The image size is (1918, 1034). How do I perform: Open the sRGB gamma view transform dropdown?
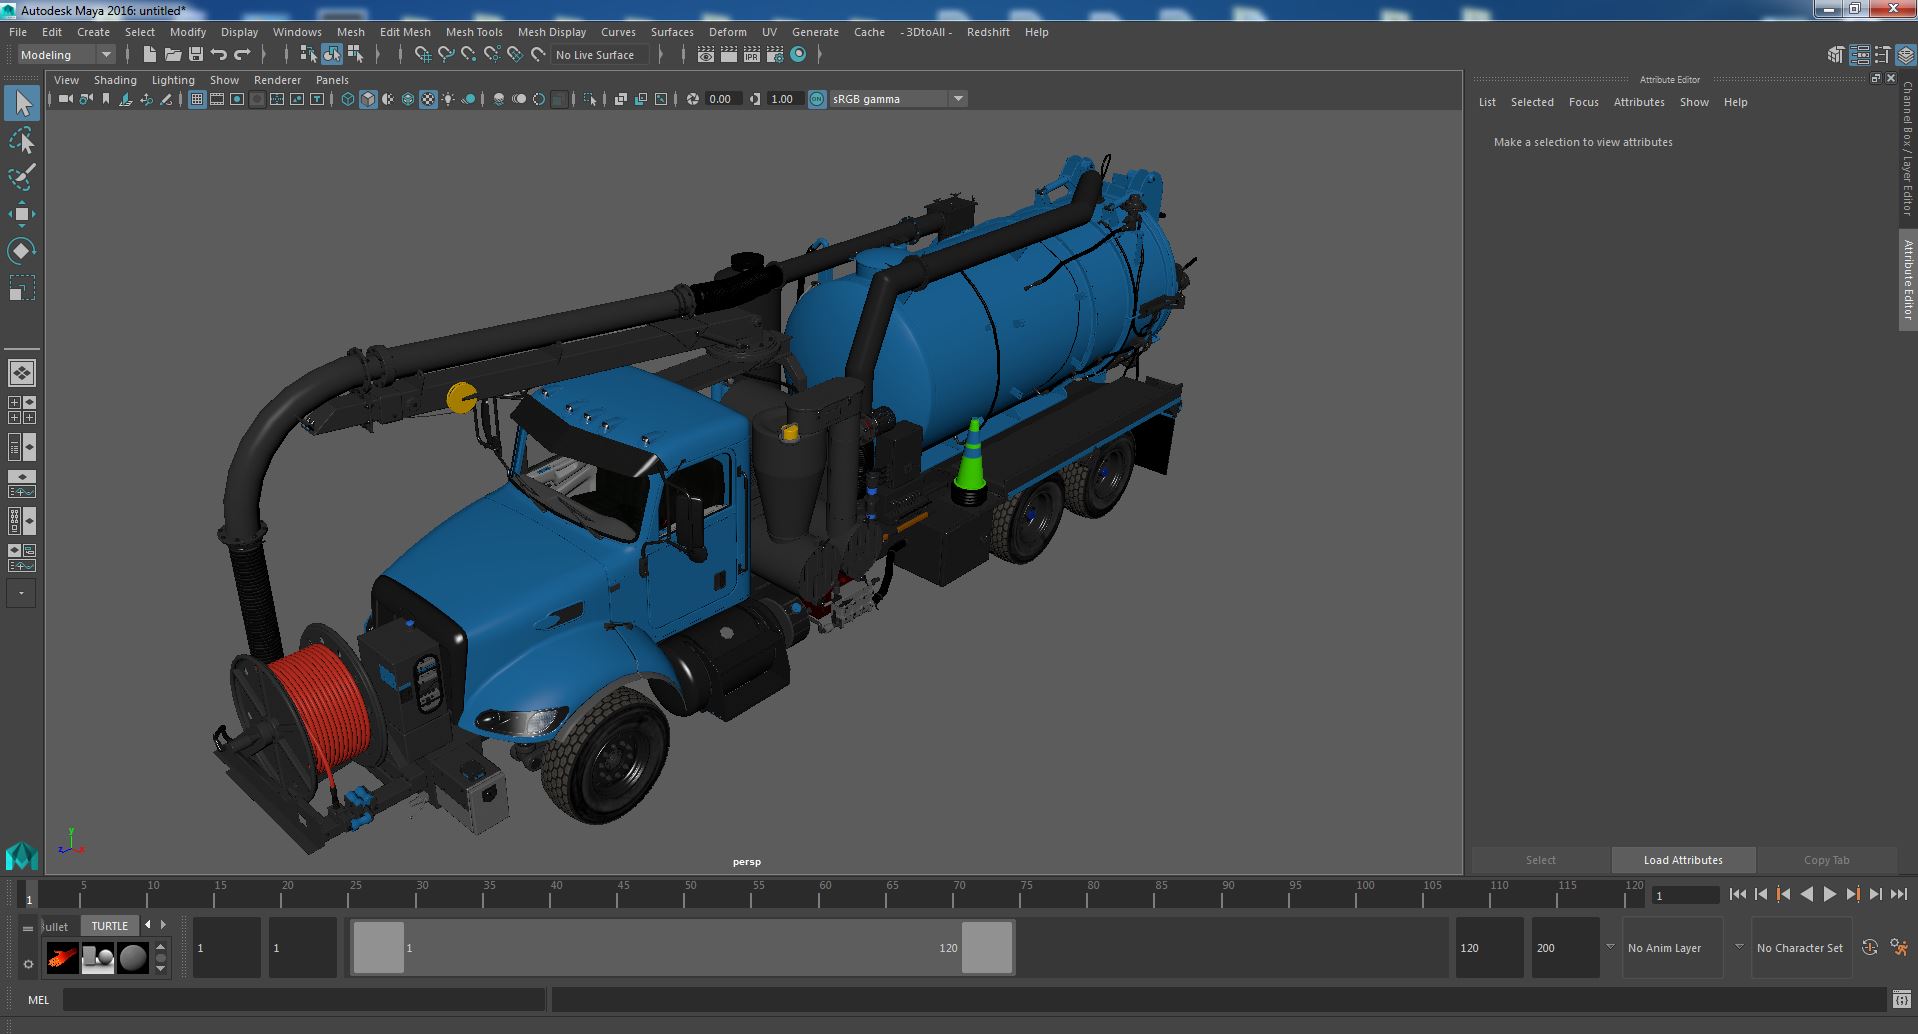[898, 99]
